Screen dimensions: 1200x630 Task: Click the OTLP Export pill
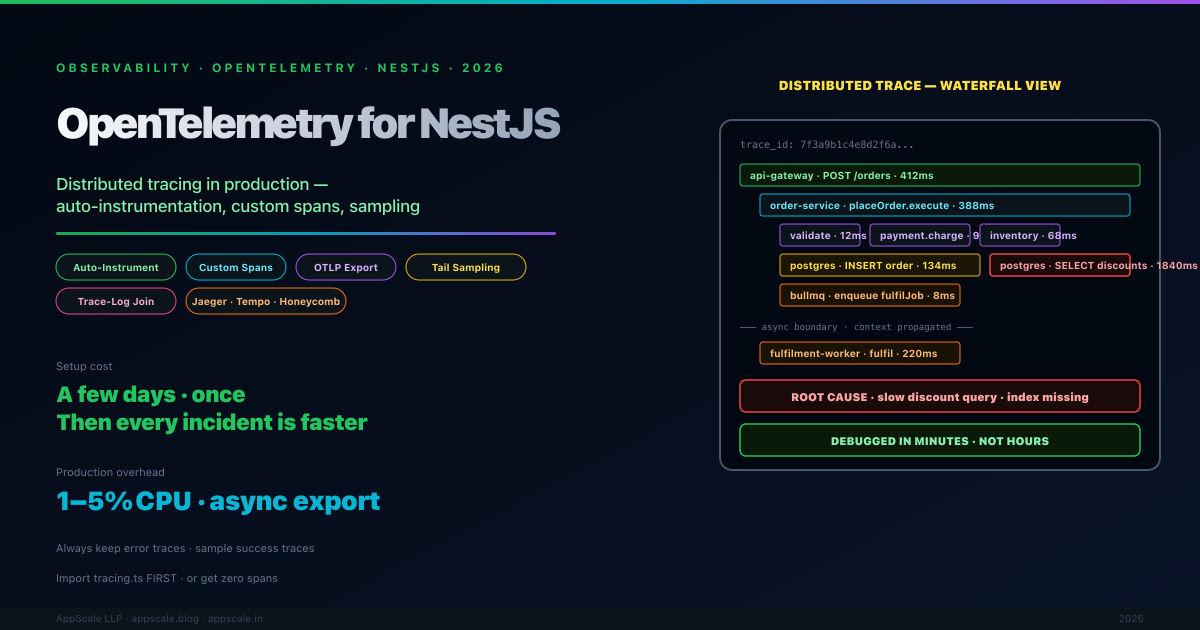pyautogui.click(x=346, y=267)
